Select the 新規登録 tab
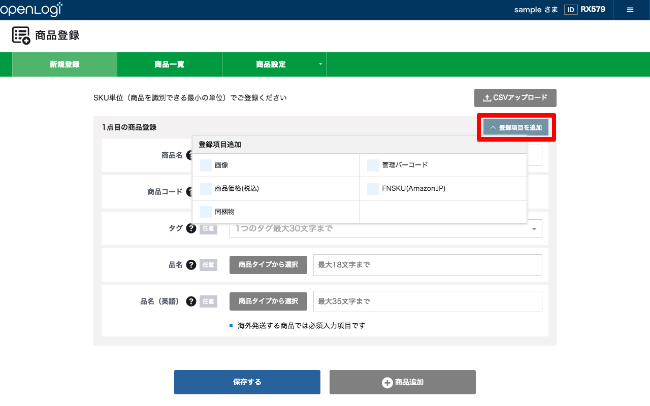Image resolution: width=650 pixels, height=406 pixels. [65, 64]
